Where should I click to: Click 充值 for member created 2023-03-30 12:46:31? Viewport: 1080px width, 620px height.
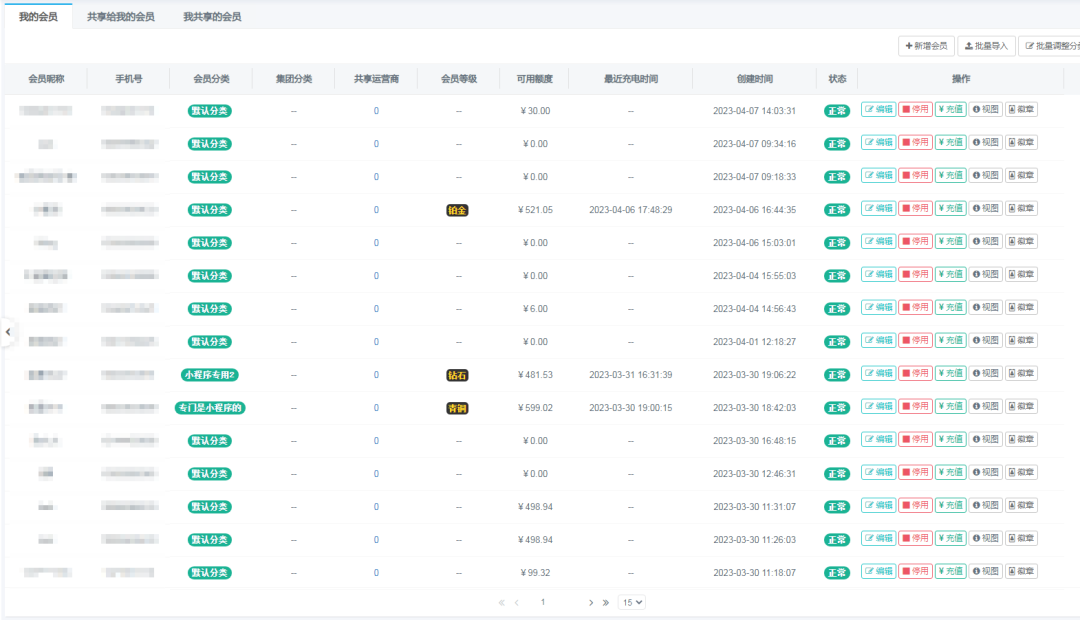pyautogui.click(x=951, y=473)
